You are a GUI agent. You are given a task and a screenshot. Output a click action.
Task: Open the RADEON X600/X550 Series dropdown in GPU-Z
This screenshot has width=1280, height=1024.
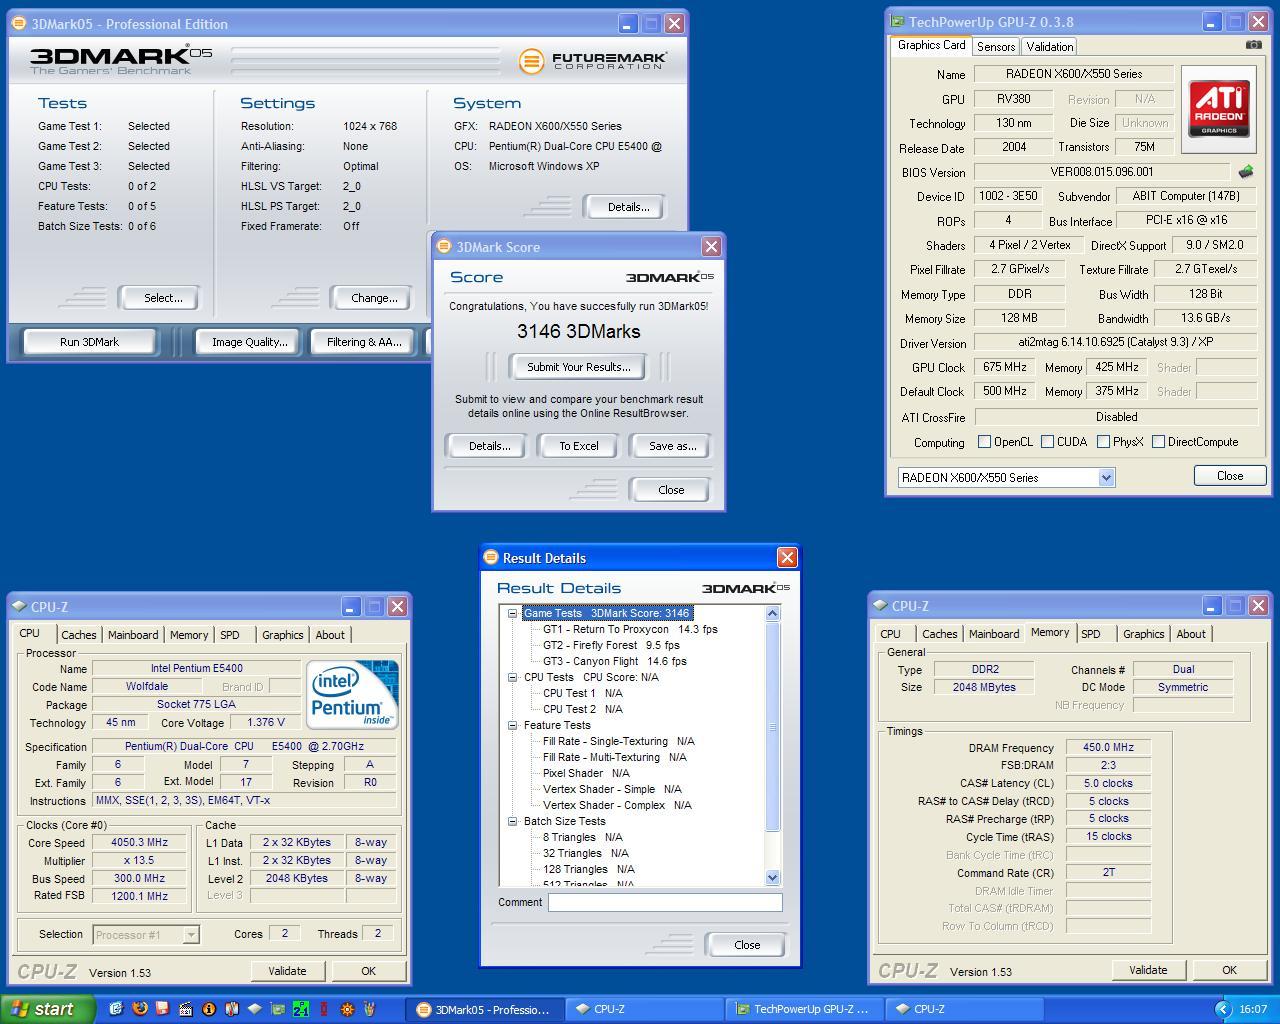(x=1106, y=477)
